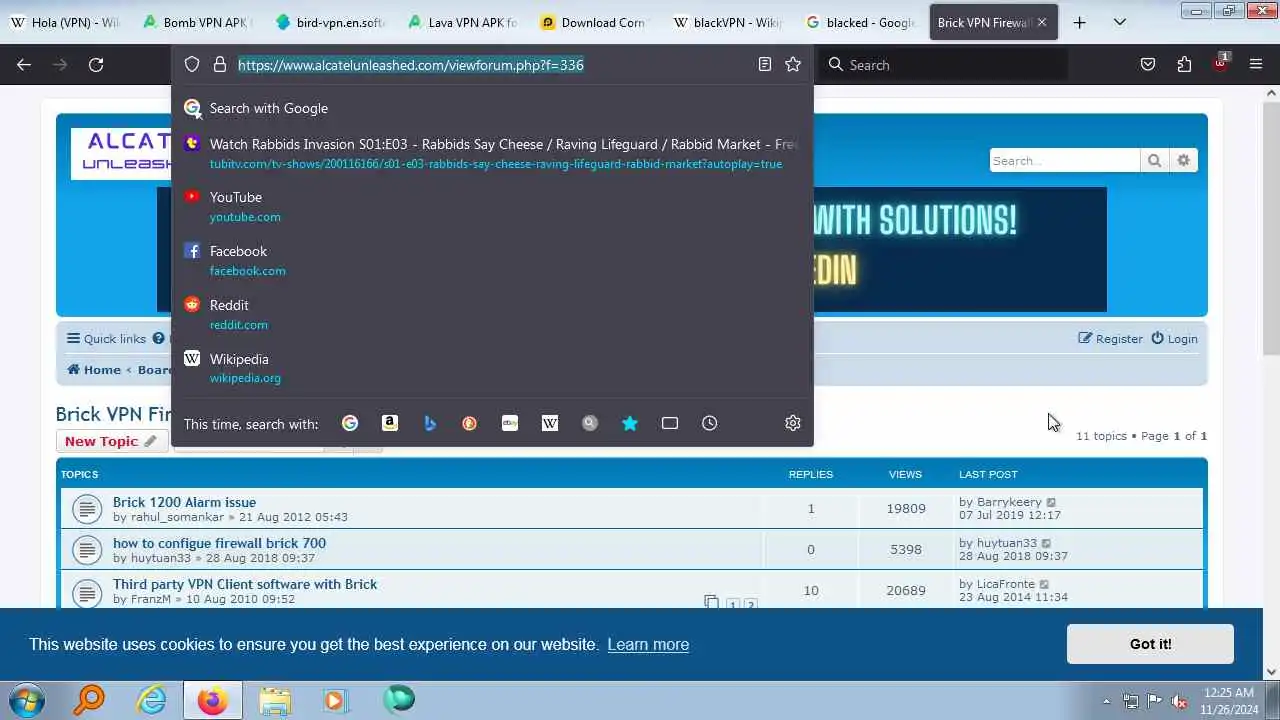
Task: Click forum search magnifier button
Action: point(1154,161)
